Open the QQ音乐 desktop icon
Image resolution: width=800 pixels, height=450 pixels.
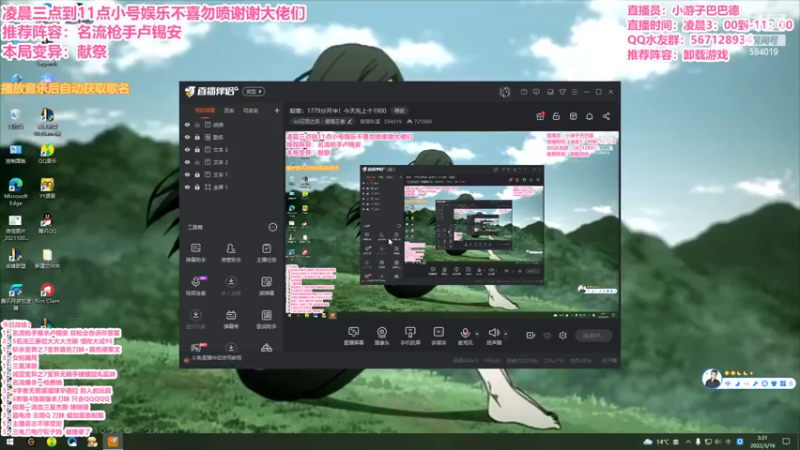click(x=47, y=154)
